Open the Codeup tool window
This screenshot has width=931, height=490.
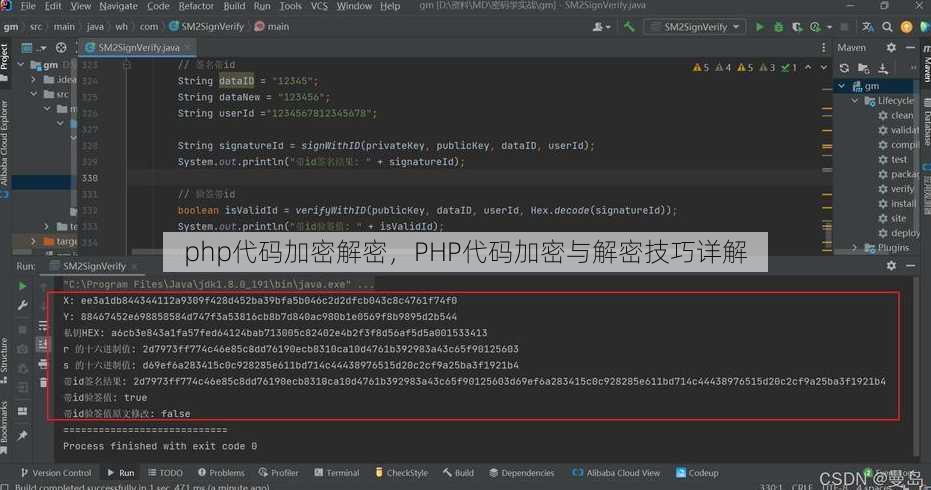(x=697, y=473)
